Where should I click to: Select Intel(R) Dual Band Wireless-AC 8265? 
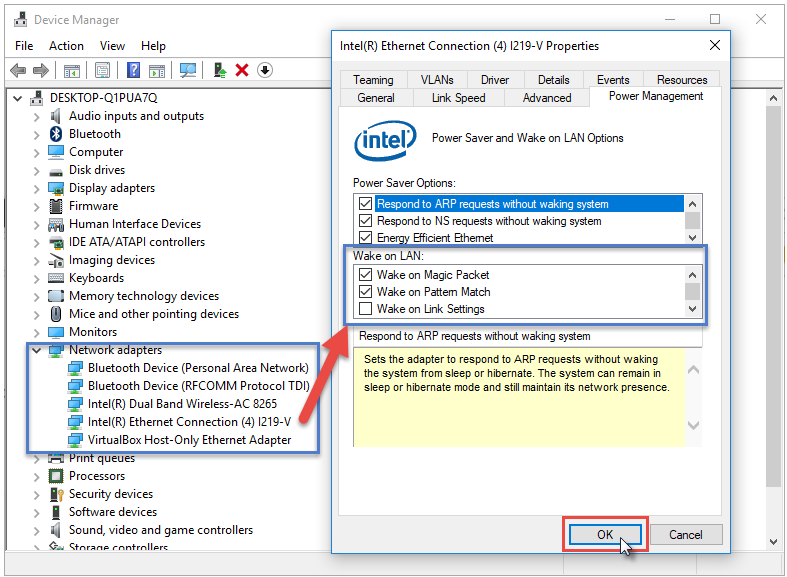click(x=182, y=404)
